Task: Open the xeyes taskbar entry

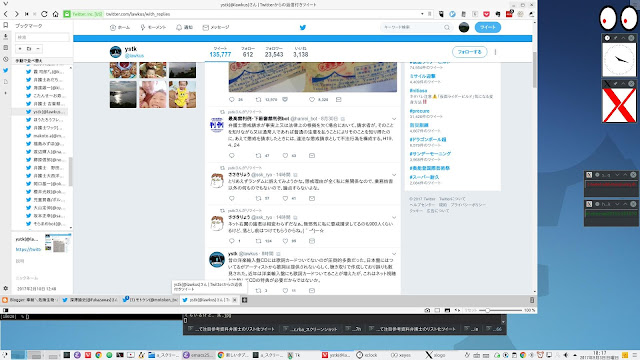Action: 402,355
